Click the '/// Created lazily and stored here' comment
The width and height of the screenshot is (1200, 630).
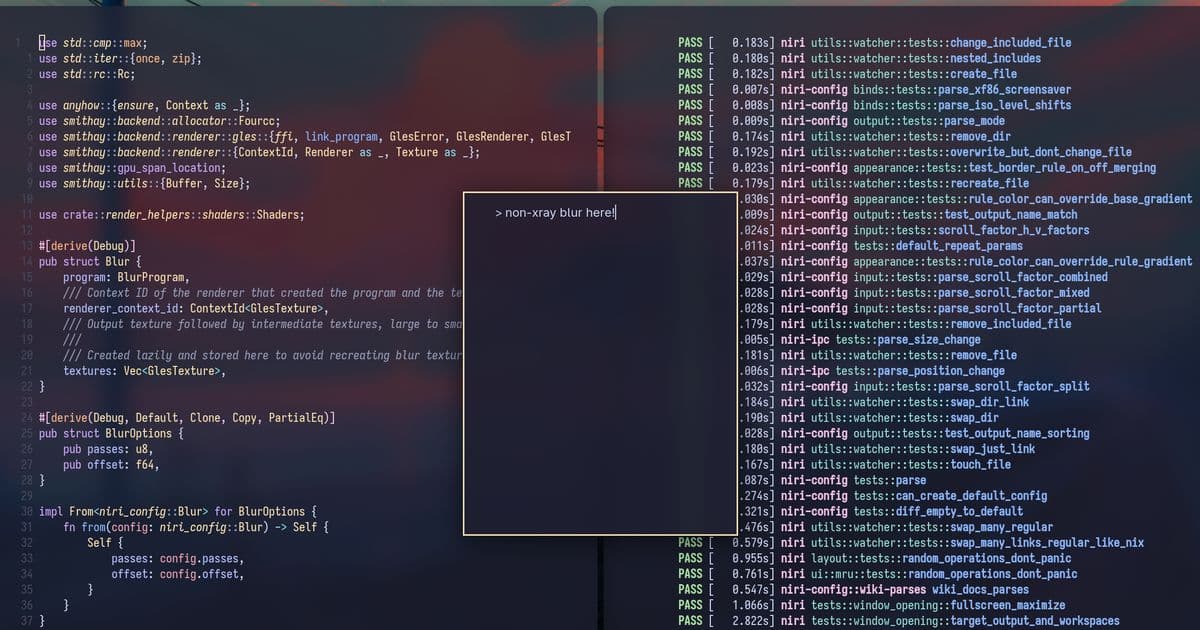[x=262, y=355]
